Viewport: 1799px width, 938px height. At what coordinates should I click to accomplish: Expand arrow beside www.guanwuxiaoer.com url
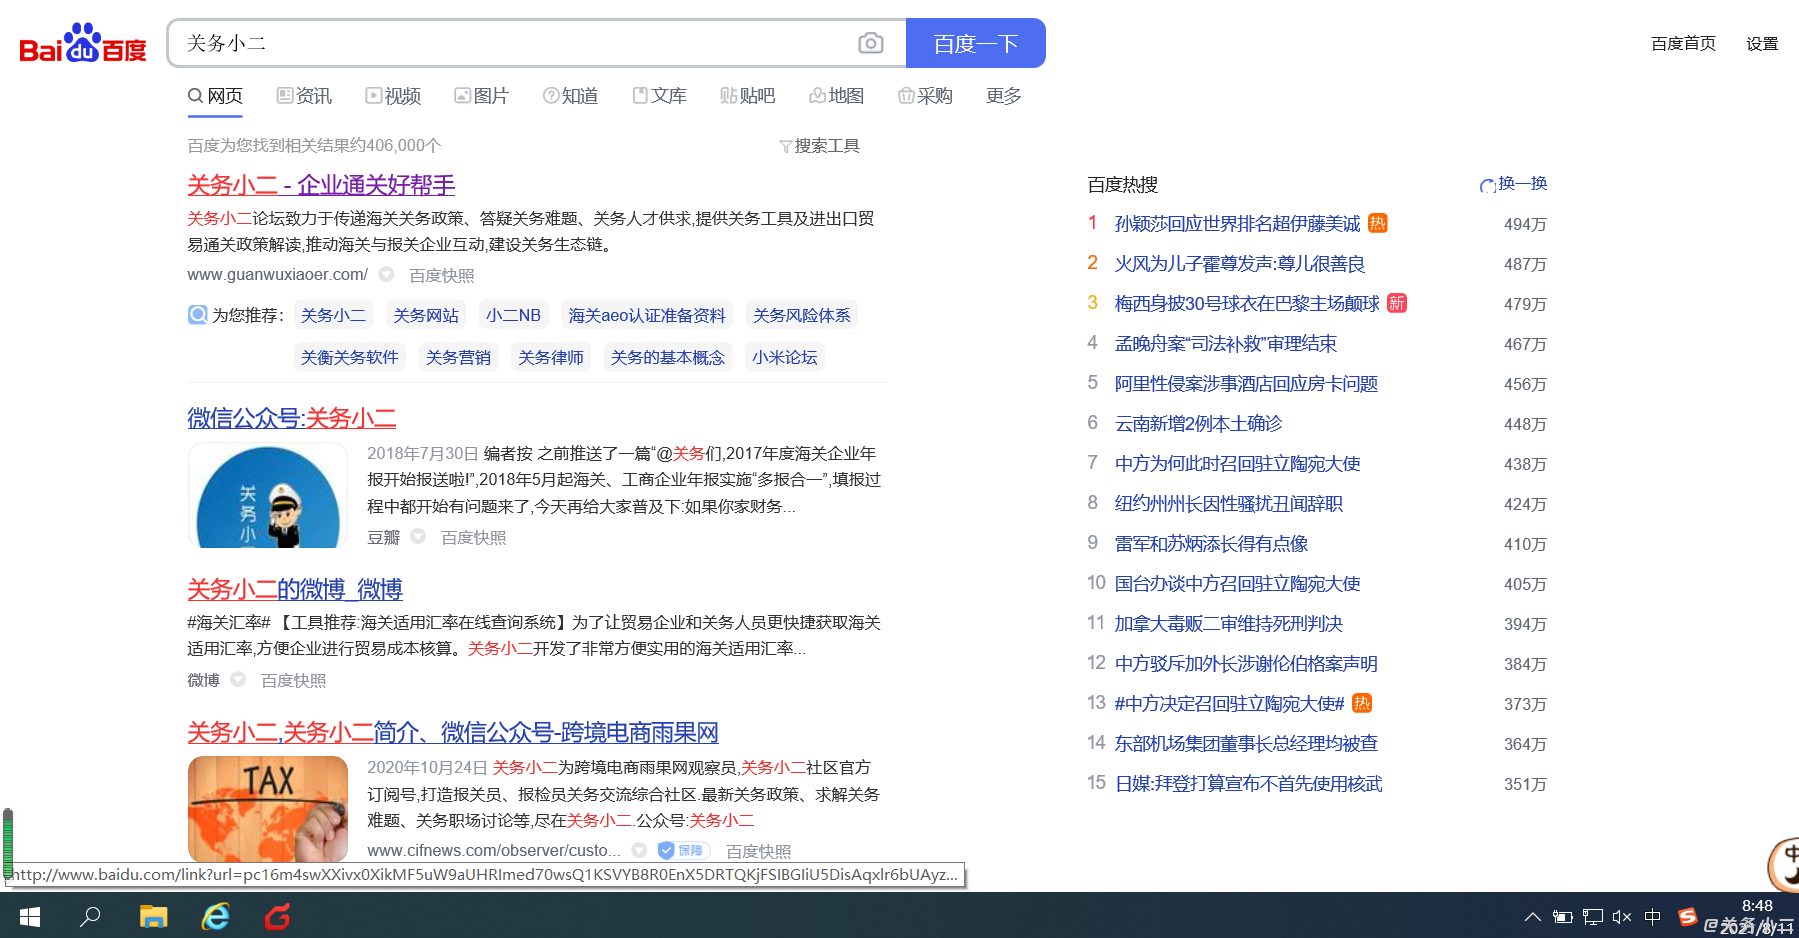click(x=386, y=274)
